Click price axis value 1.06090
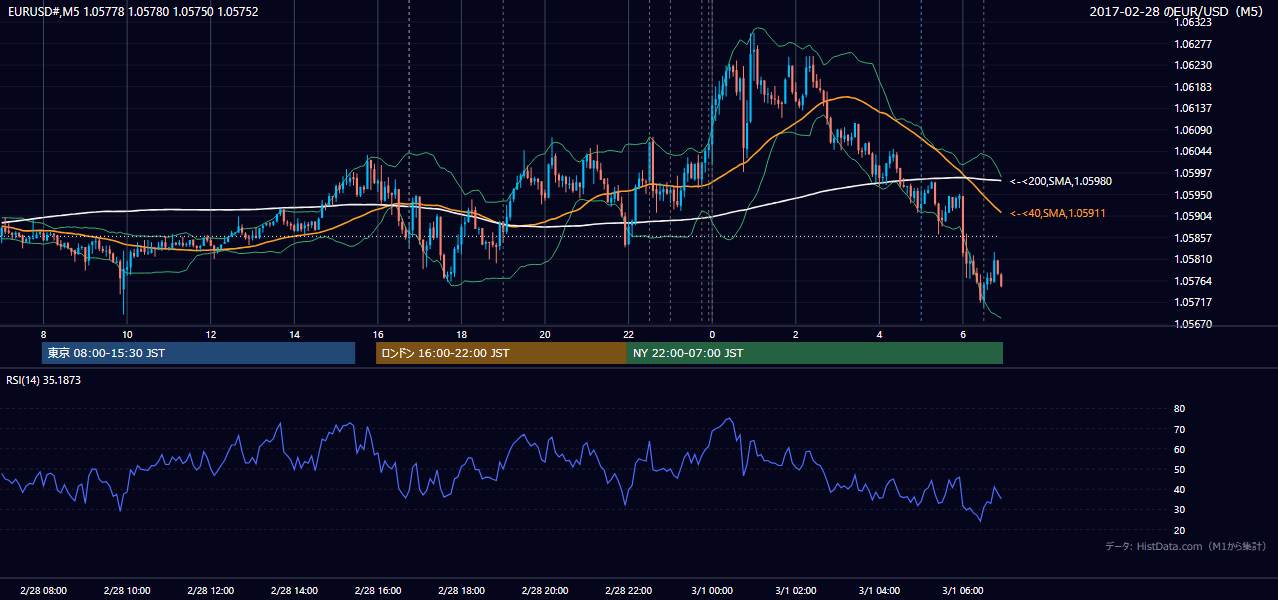 click(1193, 130)
